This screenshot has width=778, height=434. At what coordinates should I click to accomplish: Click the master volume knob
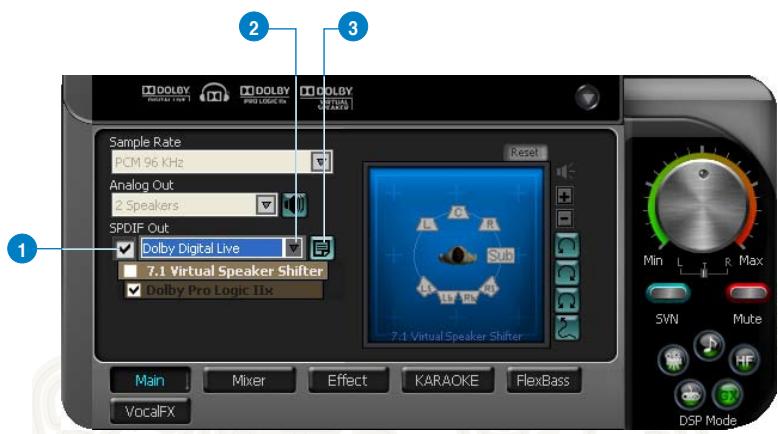[x=703, y=204]
